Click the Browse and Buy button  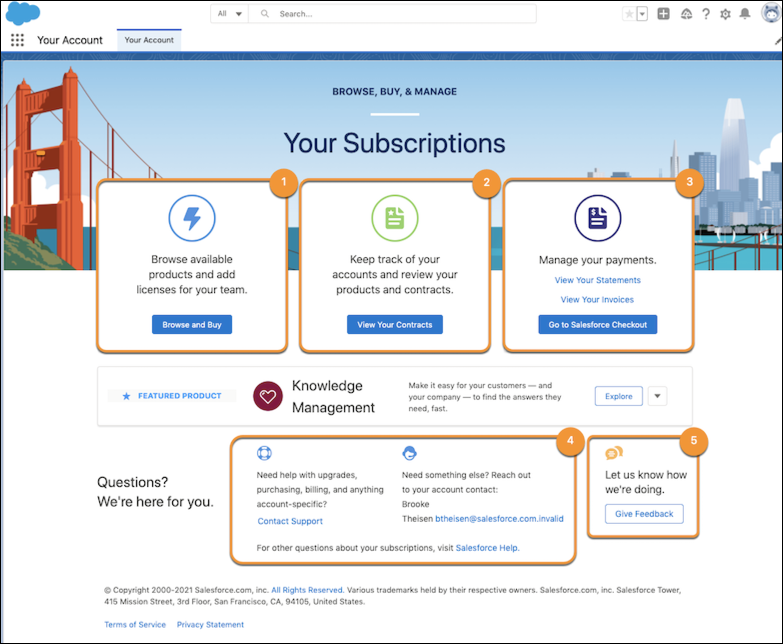192,324
